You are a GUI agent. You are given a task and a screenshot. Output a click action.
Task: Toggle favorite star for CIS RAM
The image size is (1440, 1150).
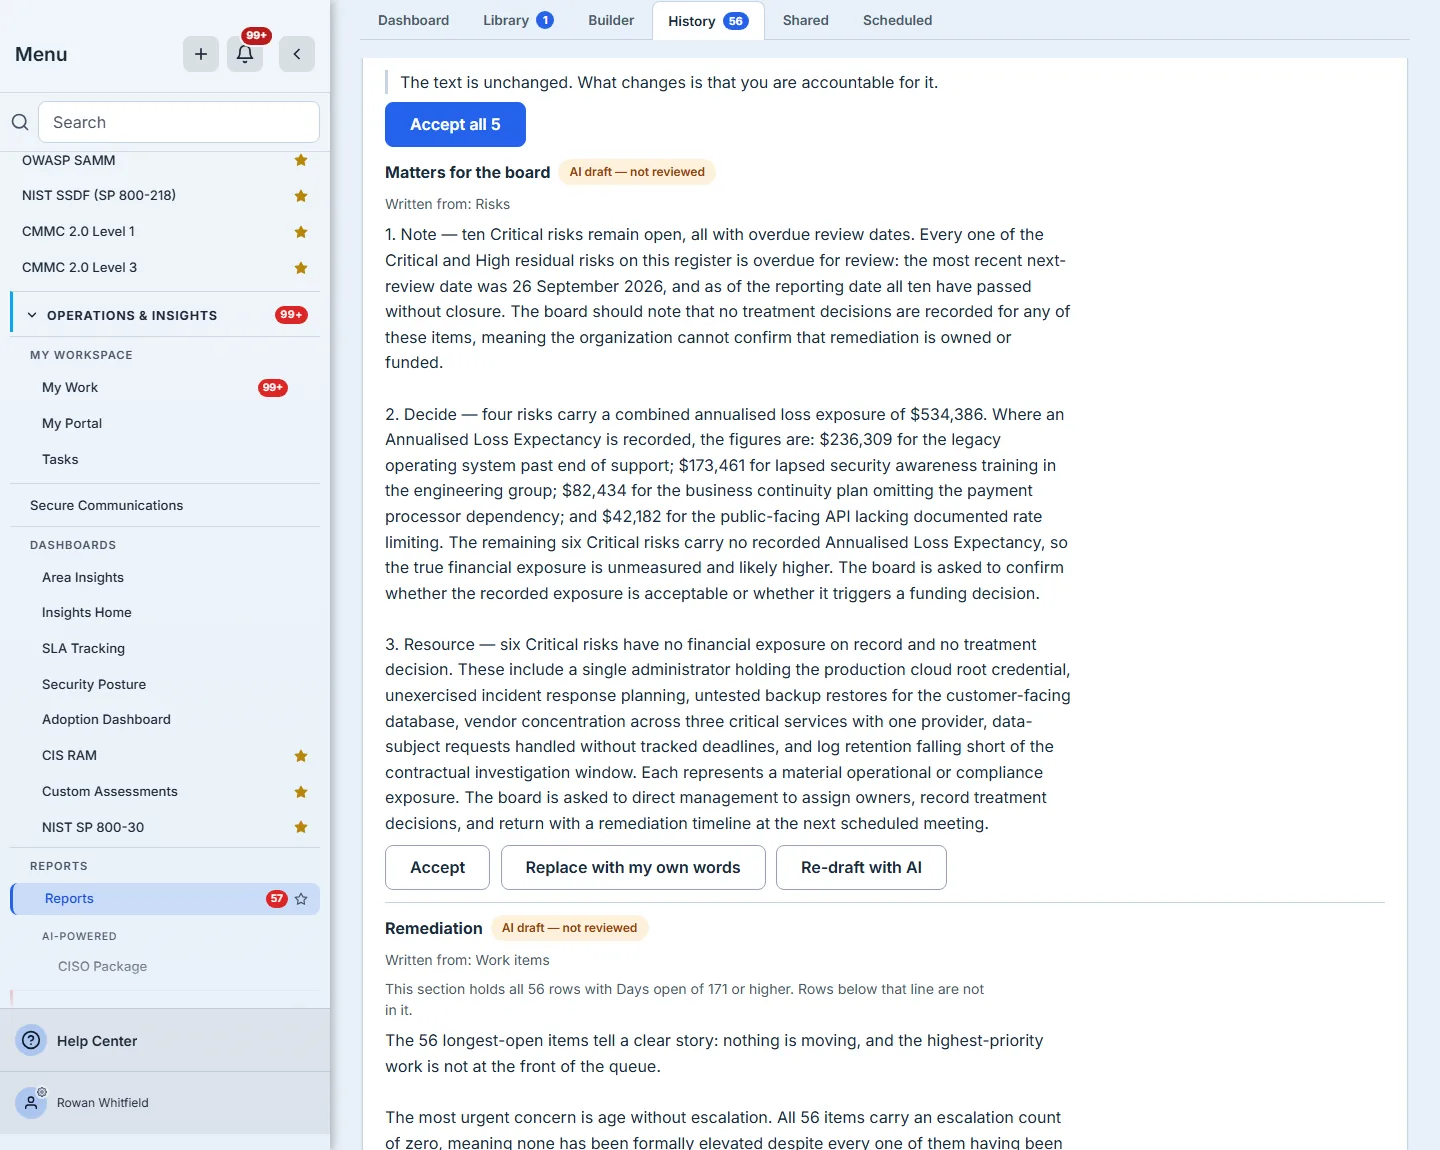pos(301,756)
